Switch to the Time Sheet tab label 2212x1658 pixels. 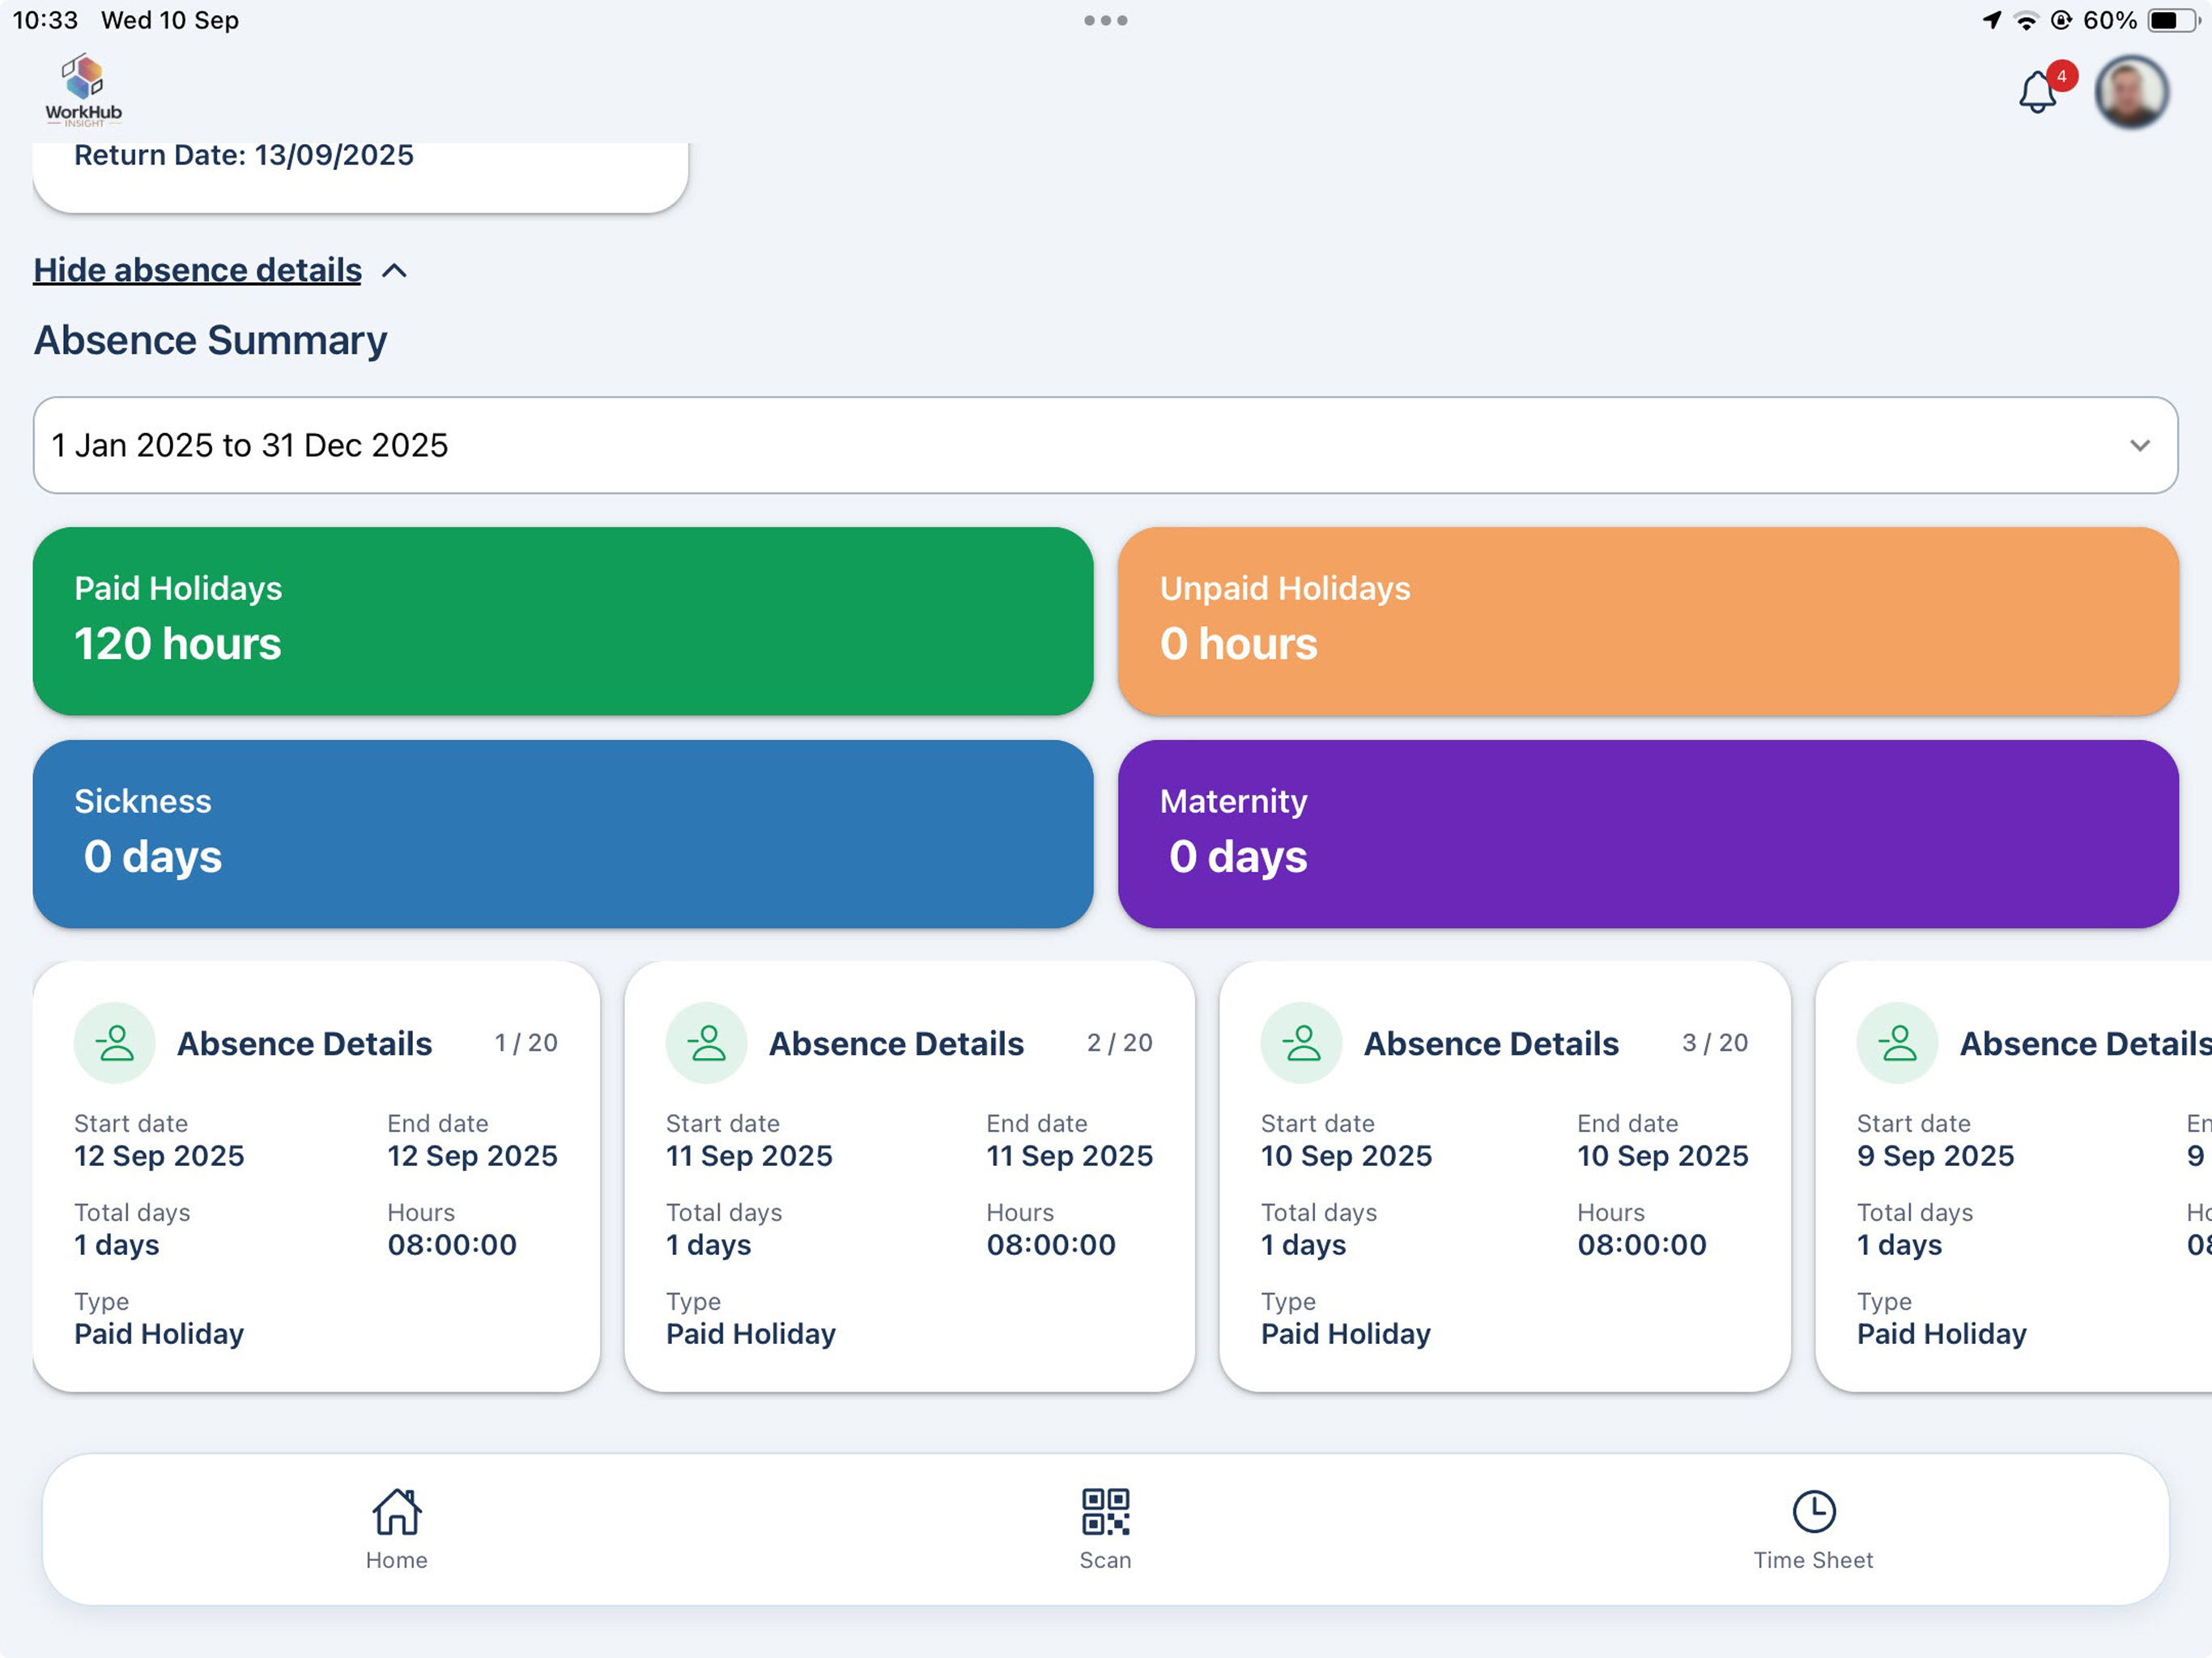tap(1813, 1560)
